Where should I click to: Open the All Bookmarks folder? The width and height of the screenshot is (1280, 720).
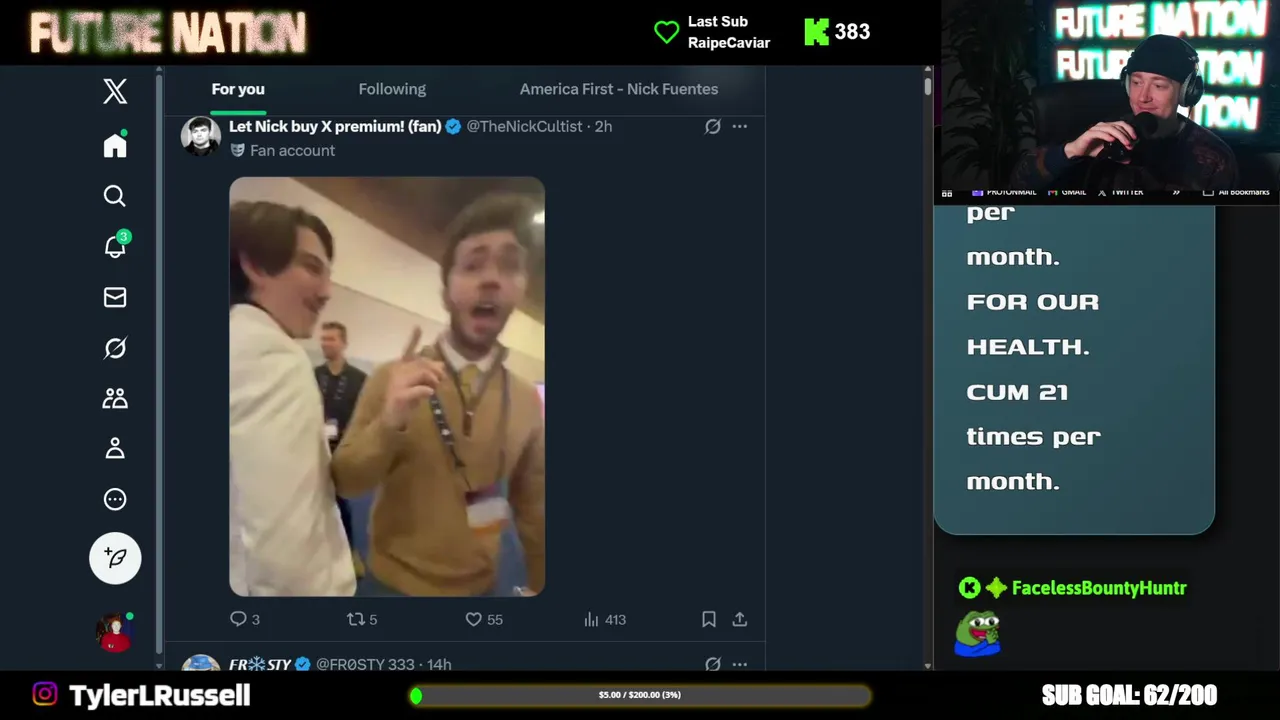(1236, 192)
